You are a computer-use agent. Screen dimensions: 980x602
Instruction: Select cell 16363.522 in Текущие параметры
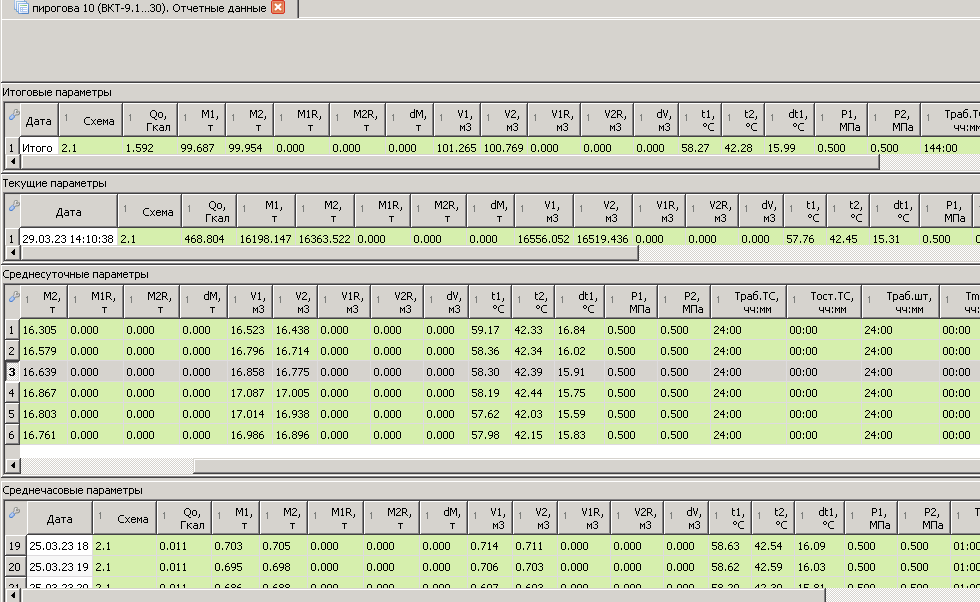[x=324, y=239]
